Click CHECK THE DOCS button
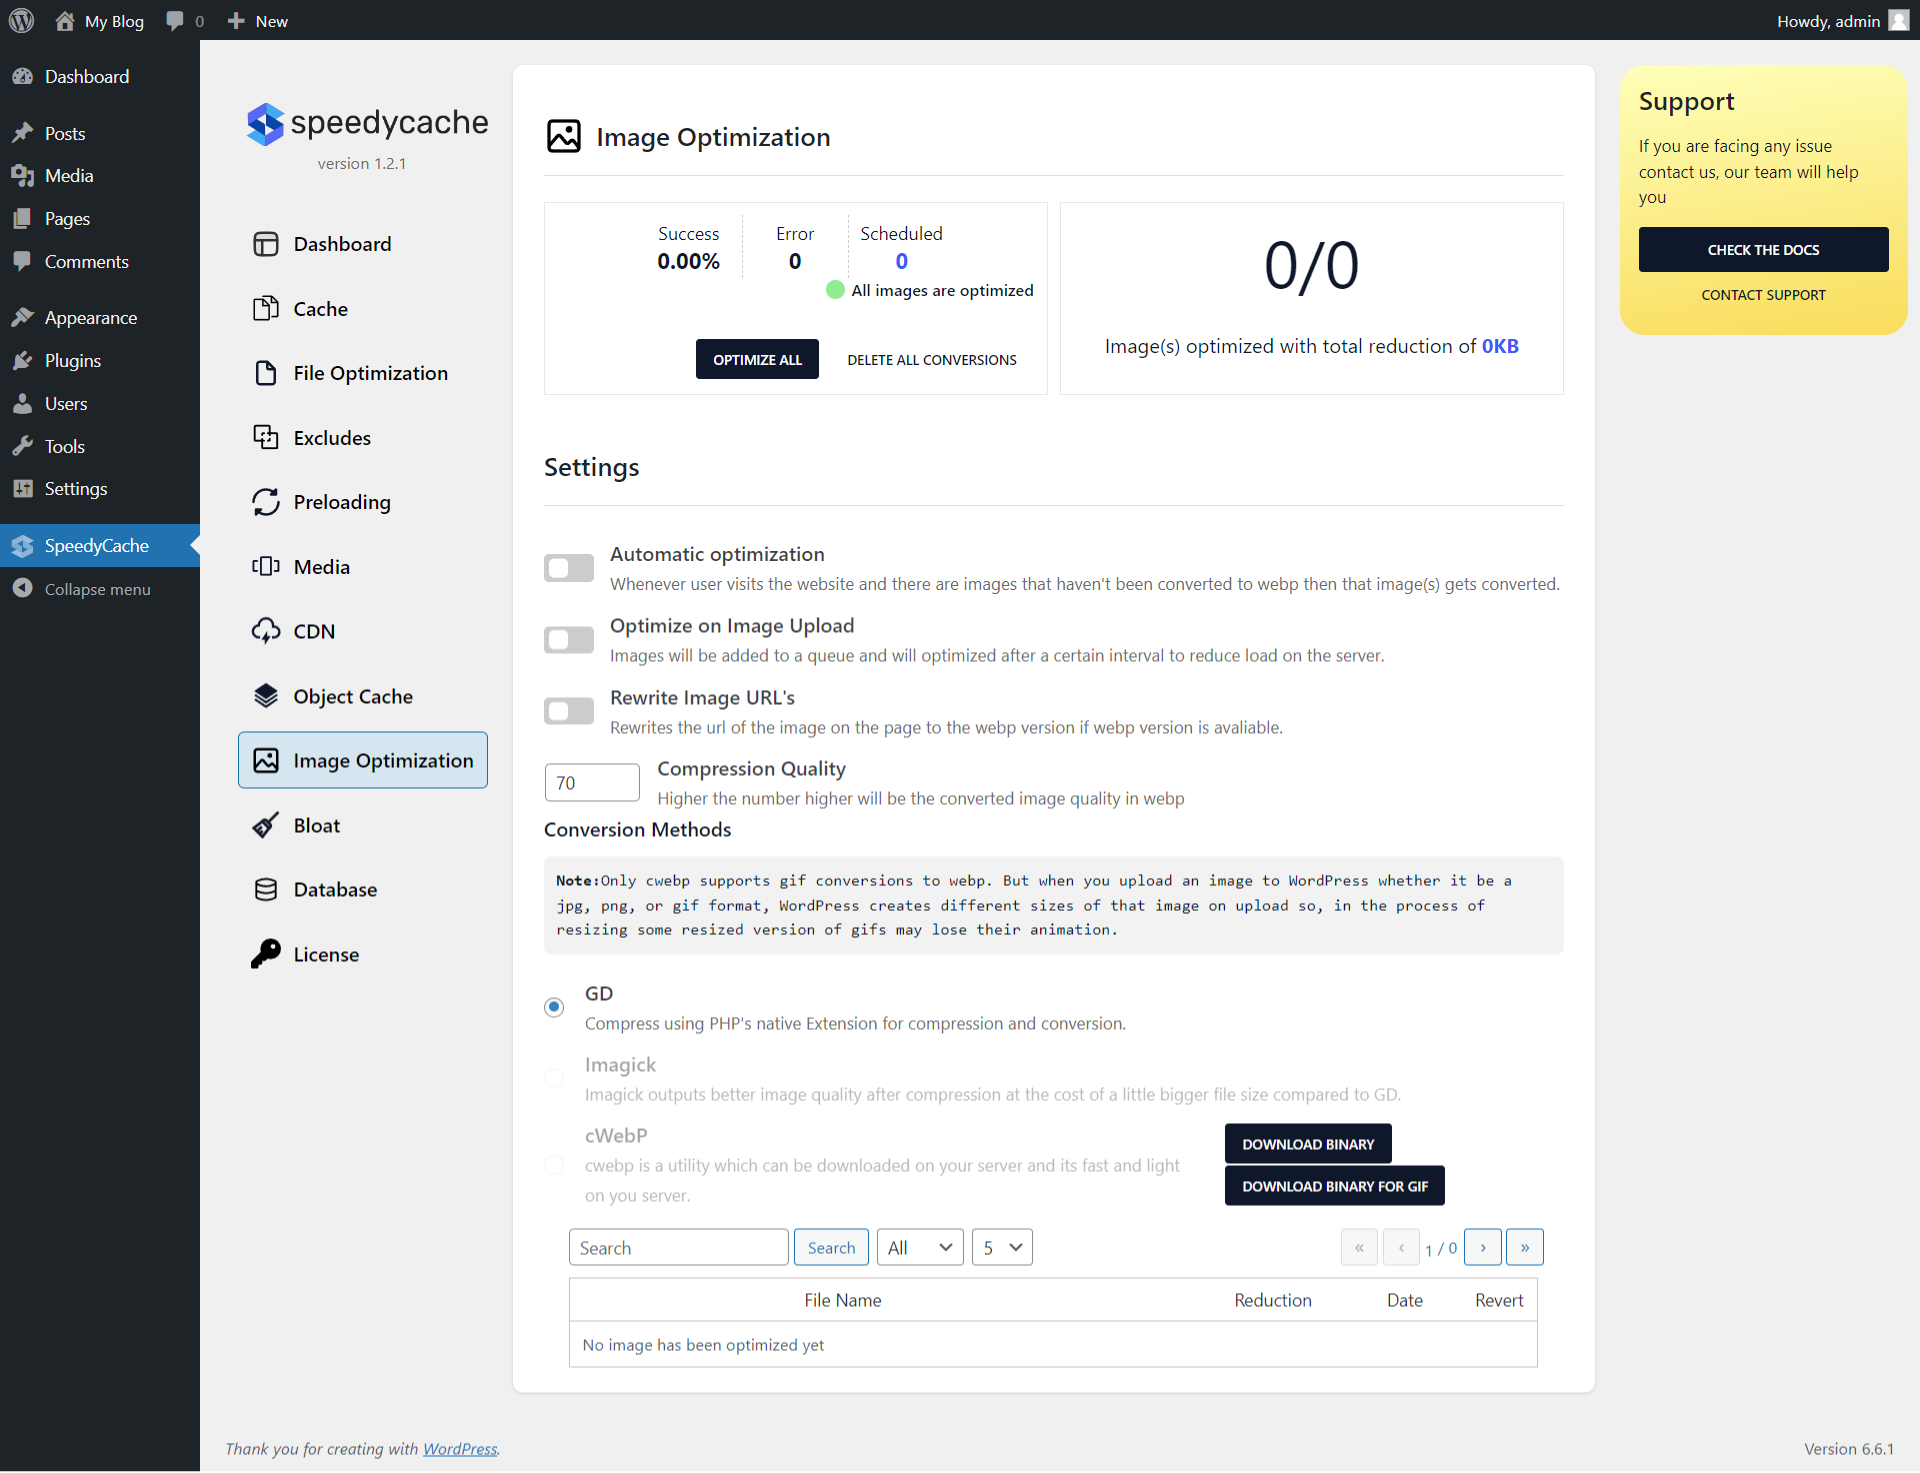This screenshot has height=1473, width=1920. (1763, 250)
